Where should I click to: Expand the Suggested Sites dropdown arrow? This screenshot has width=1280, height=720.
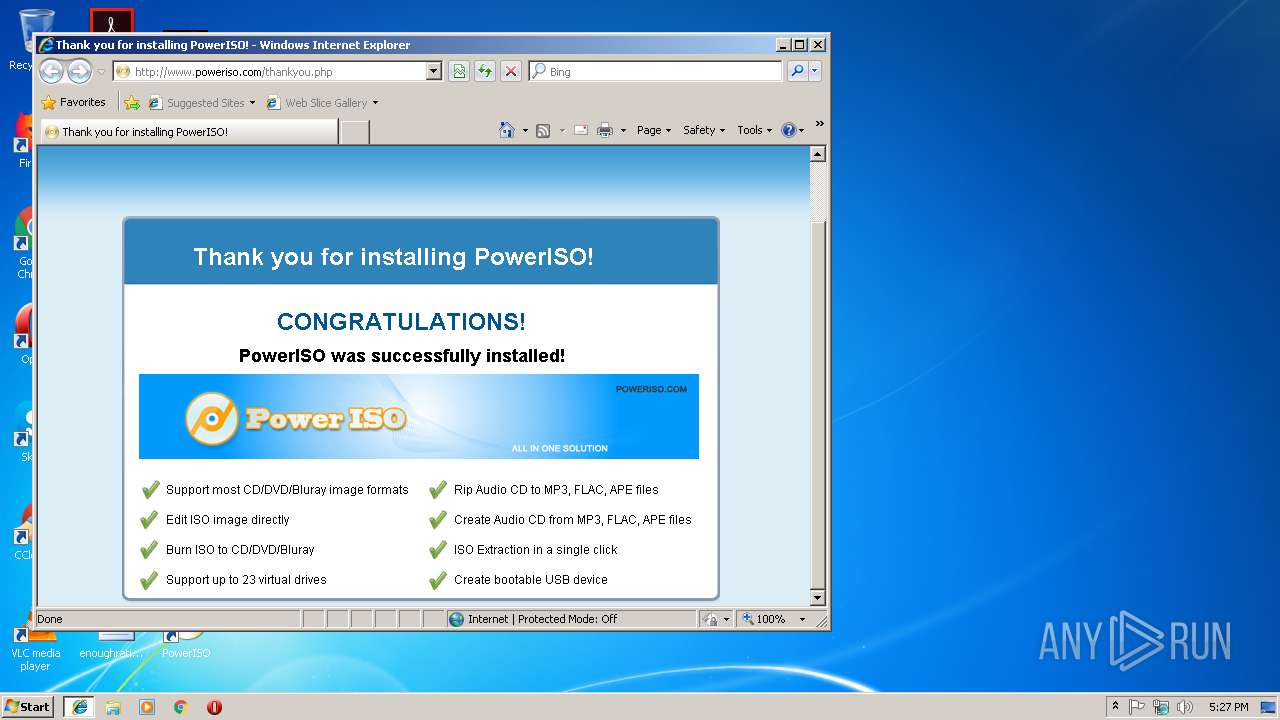point(252,103)
